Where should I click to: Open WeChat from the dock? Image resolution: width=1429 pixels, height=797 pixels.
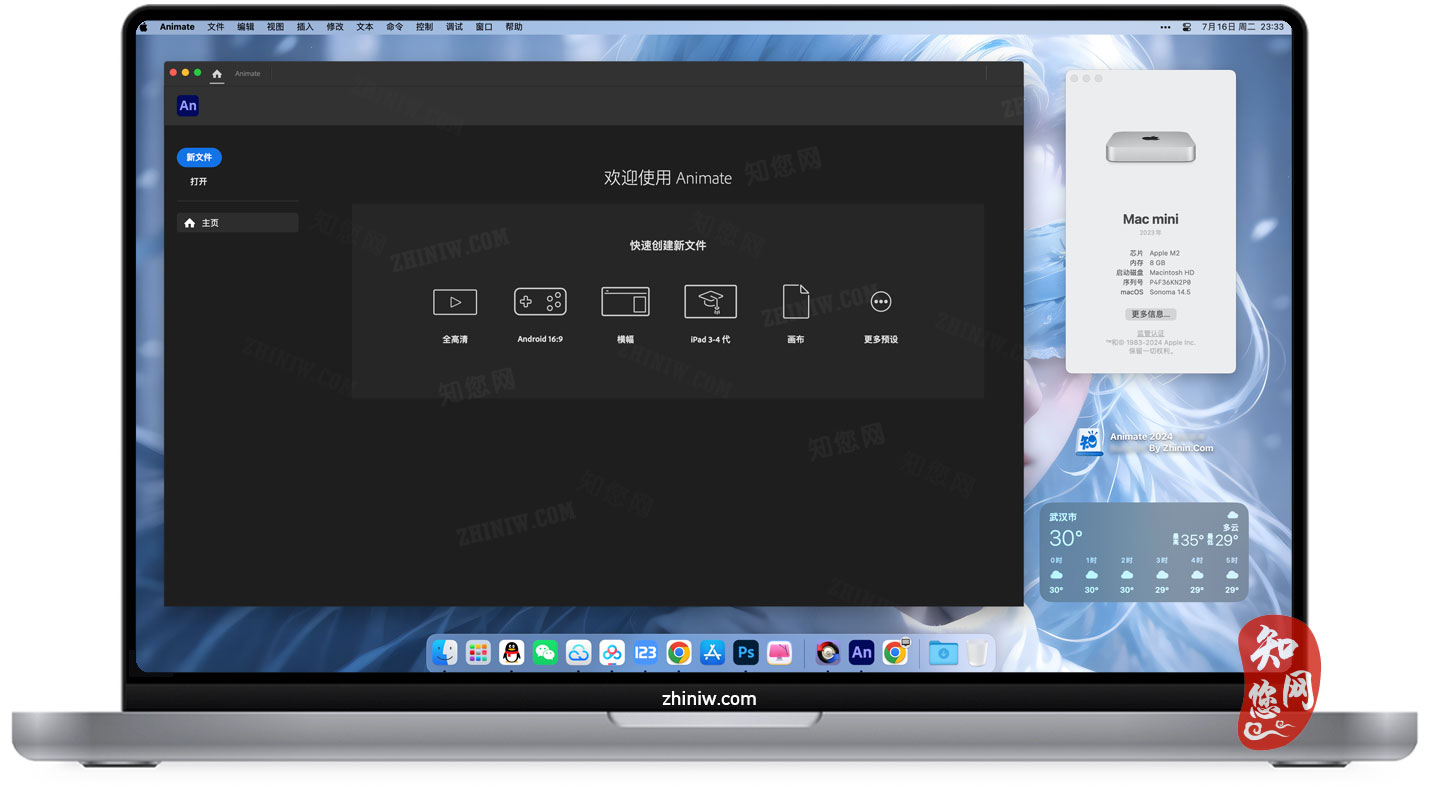click(x=545, y=653)
